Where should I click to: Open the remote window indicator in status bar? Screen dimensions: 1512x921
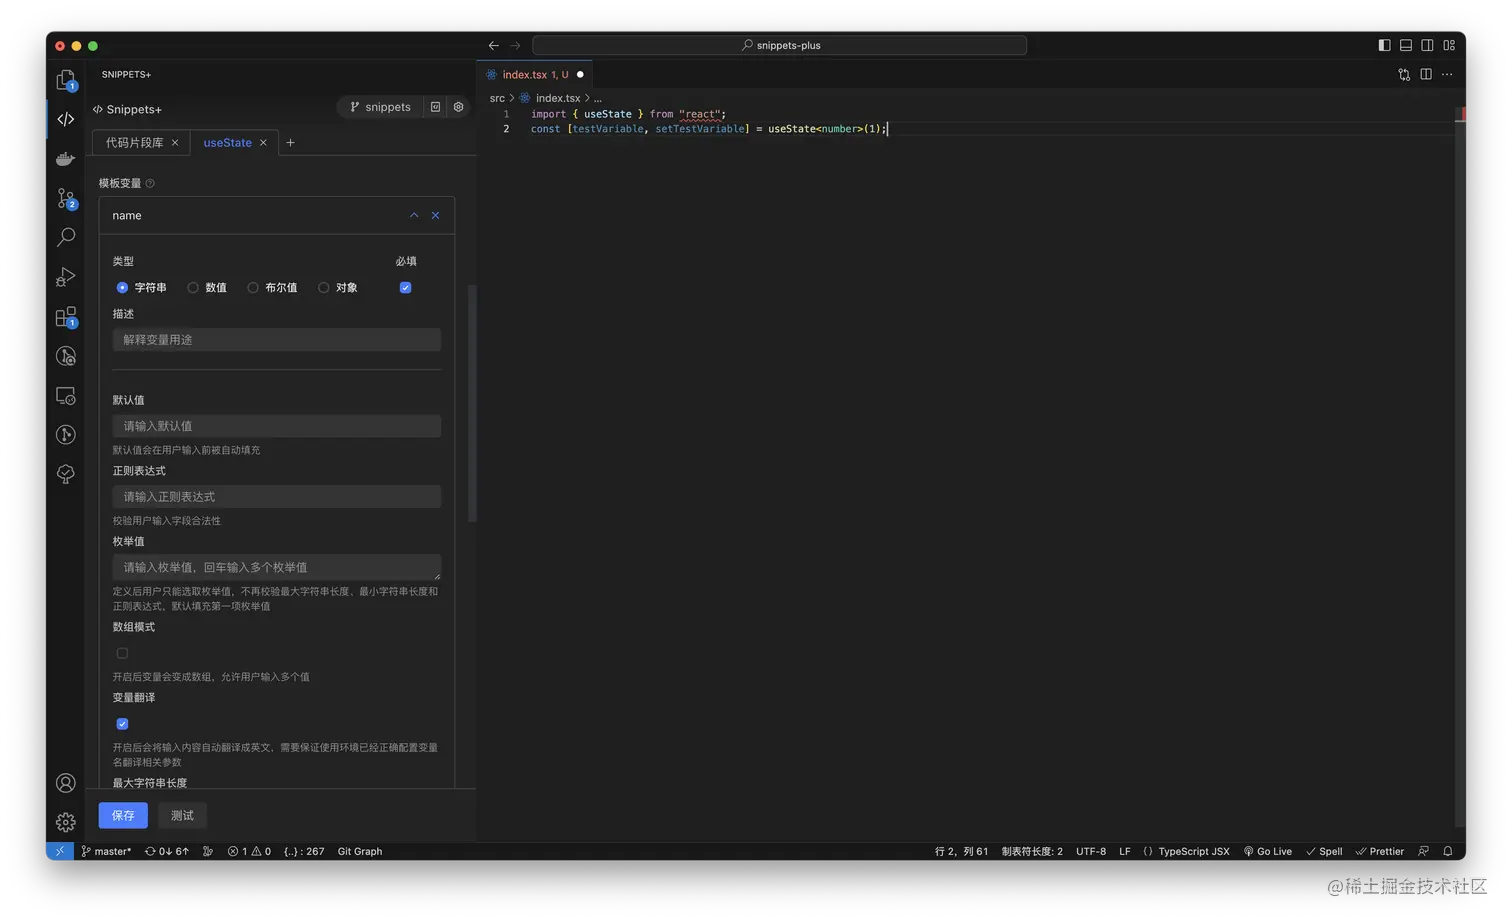pyautogui.click(x=60, y=851)
